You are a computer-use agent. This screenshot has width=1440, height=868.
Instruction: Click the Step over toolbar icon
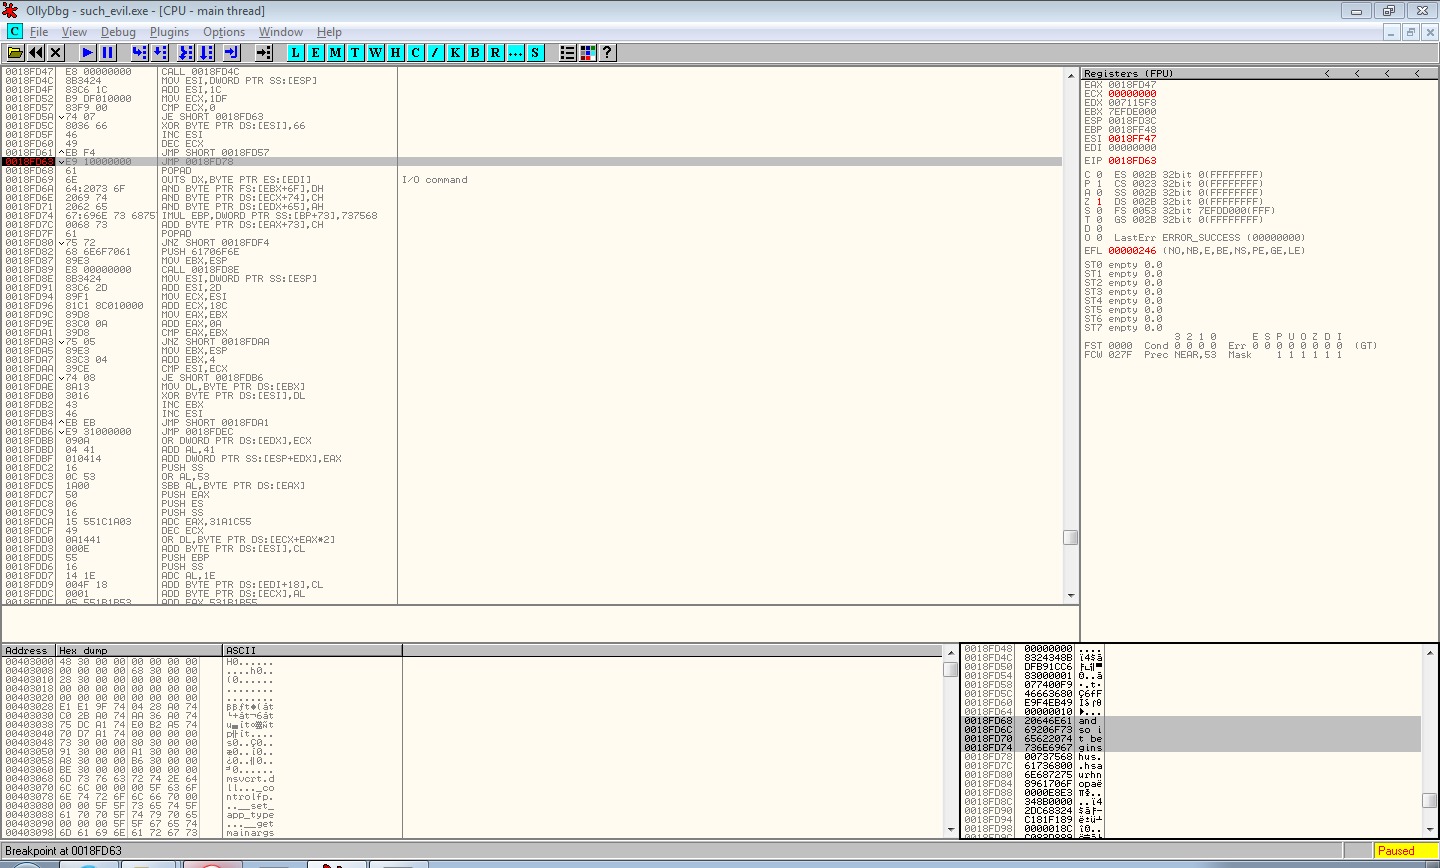pyautogui.click(x=160, y=52)
